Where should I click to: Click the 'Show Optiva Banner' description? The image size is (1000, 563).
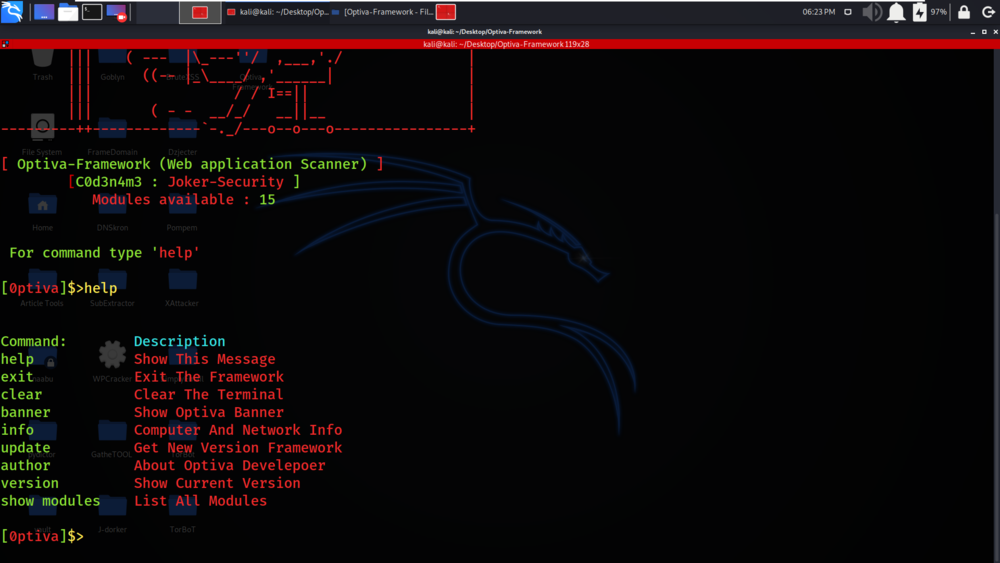click(209, 413)
